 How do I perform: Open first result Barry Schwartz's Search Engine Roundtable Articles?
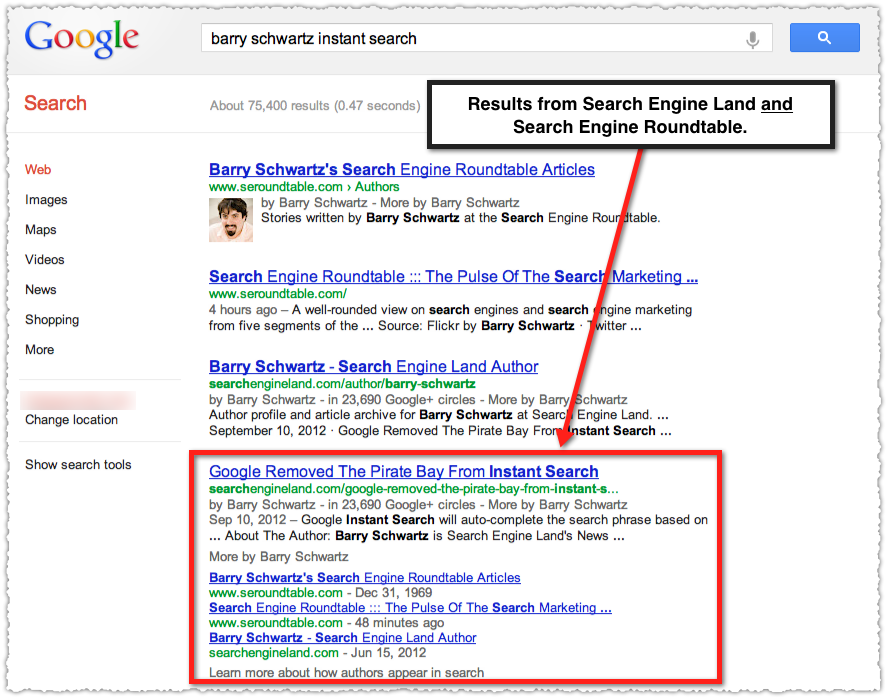[x=402, y=169]
